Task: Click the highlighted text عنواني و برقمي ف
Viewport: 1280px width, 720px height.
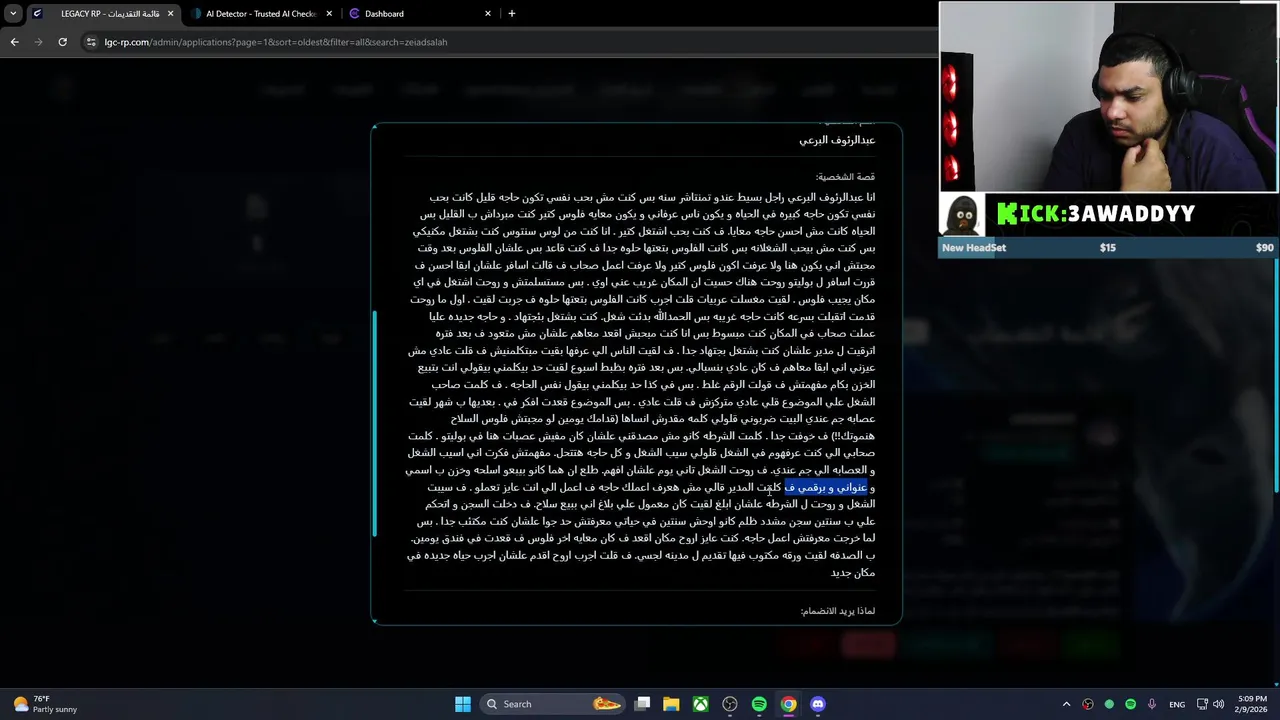Action: [825, 487]
